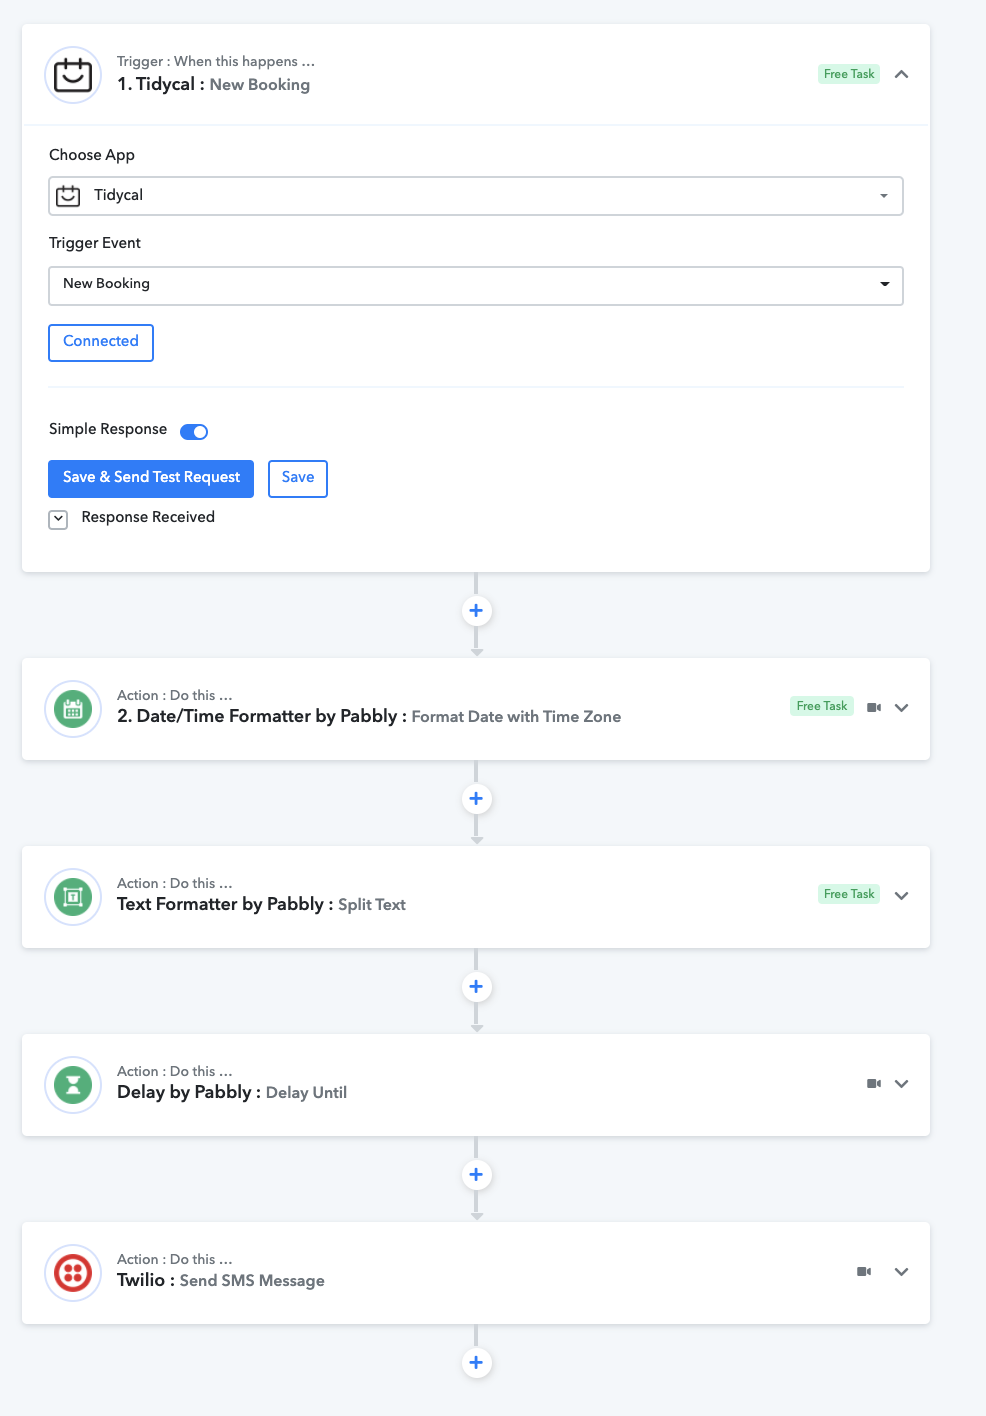
Task: Expand the Twilio Send SMS step
Action: 901,1272
